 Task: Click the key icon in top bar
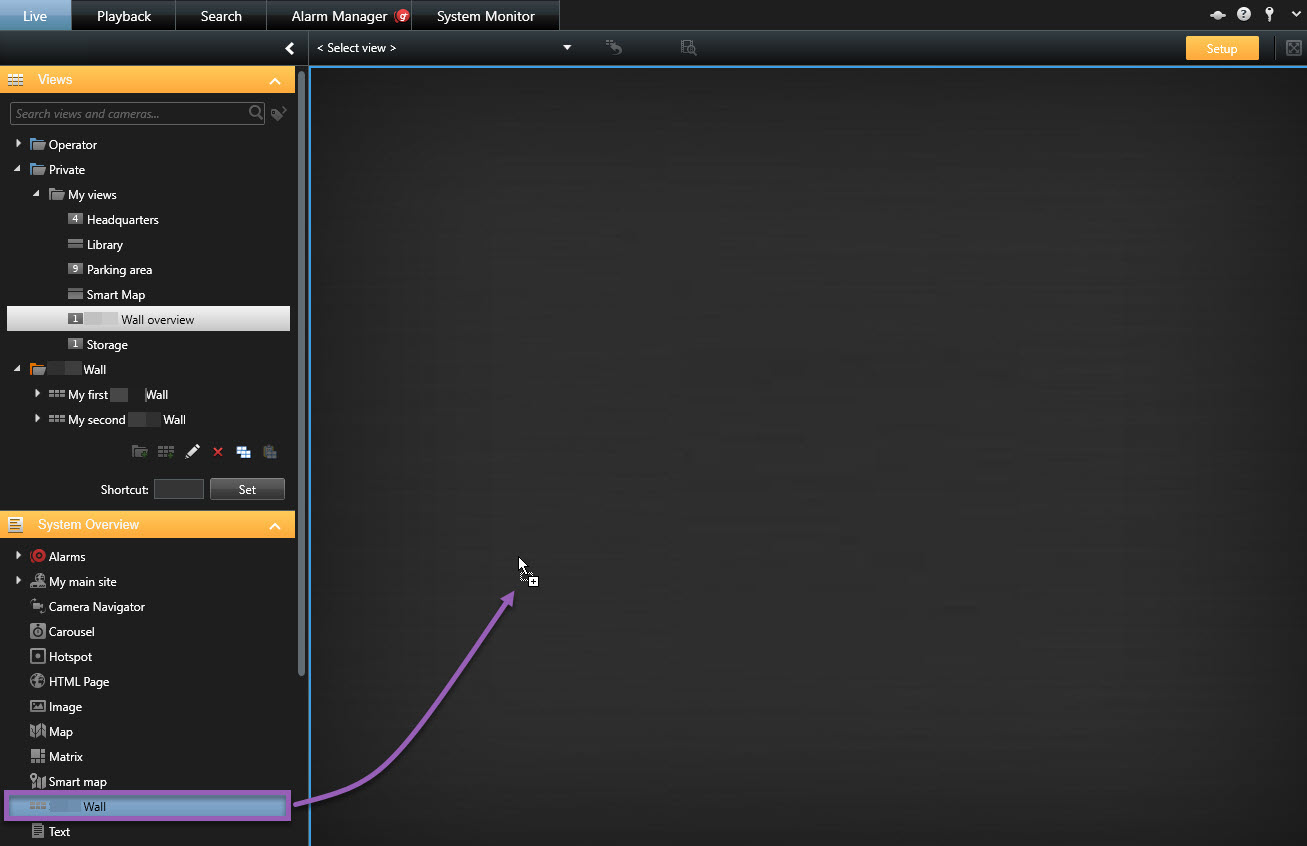[1269, 15]
